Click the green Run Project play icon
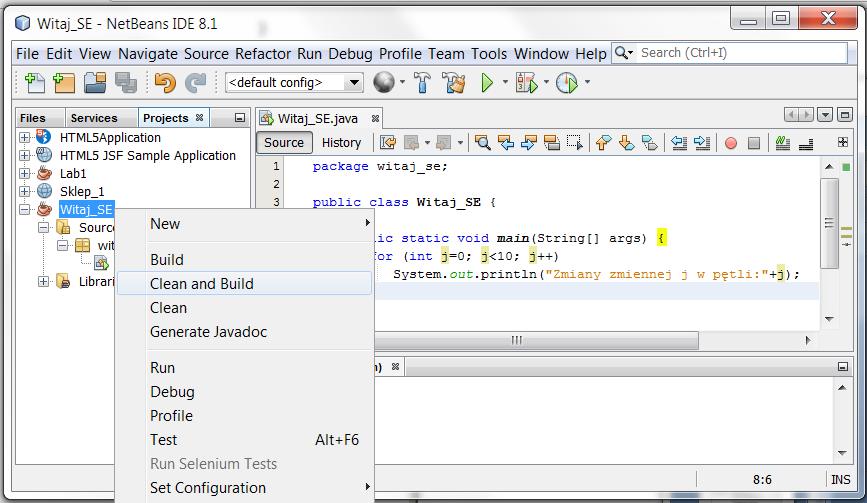Viewport: 867px width, 503px height. tap(487, 82)
